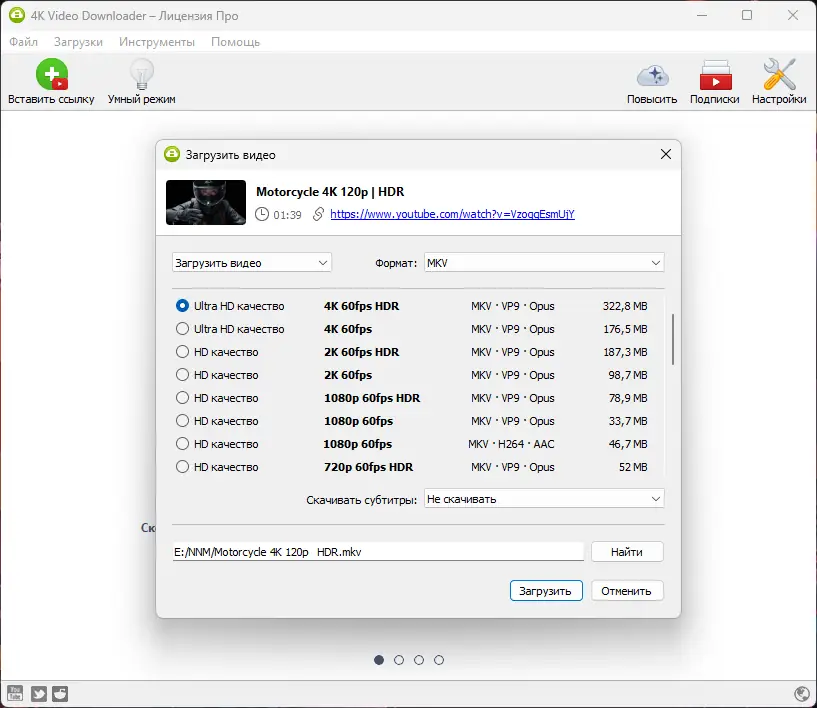Select 1080p 60fps VP9 33,7 MB option
Viewport: 817px width, 708px height.
[x=182, y=420]
